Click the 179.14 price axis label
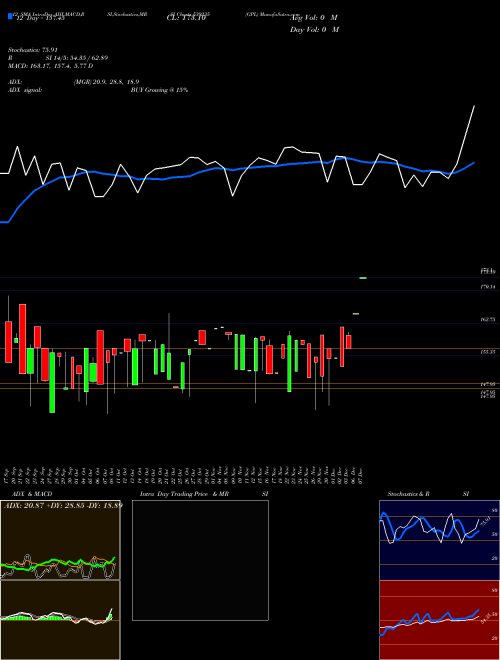 [488, 287]
